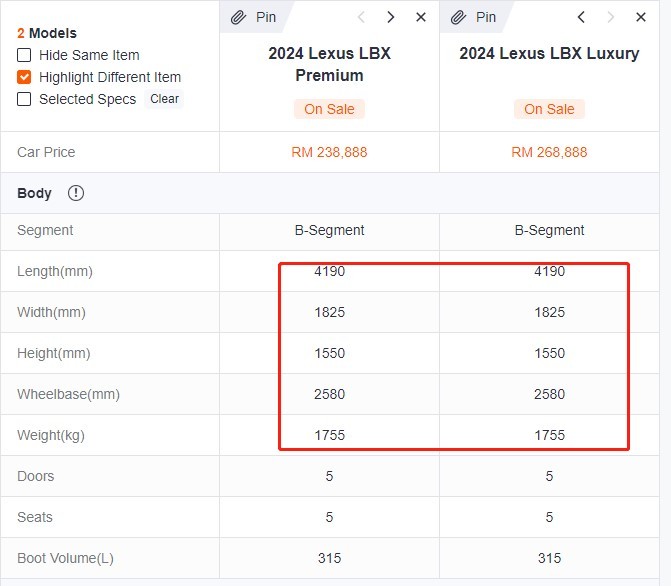671x586 pixels.
Task: Click the Body section info icon
Action: pyautogui.click(x=76, y=193)
